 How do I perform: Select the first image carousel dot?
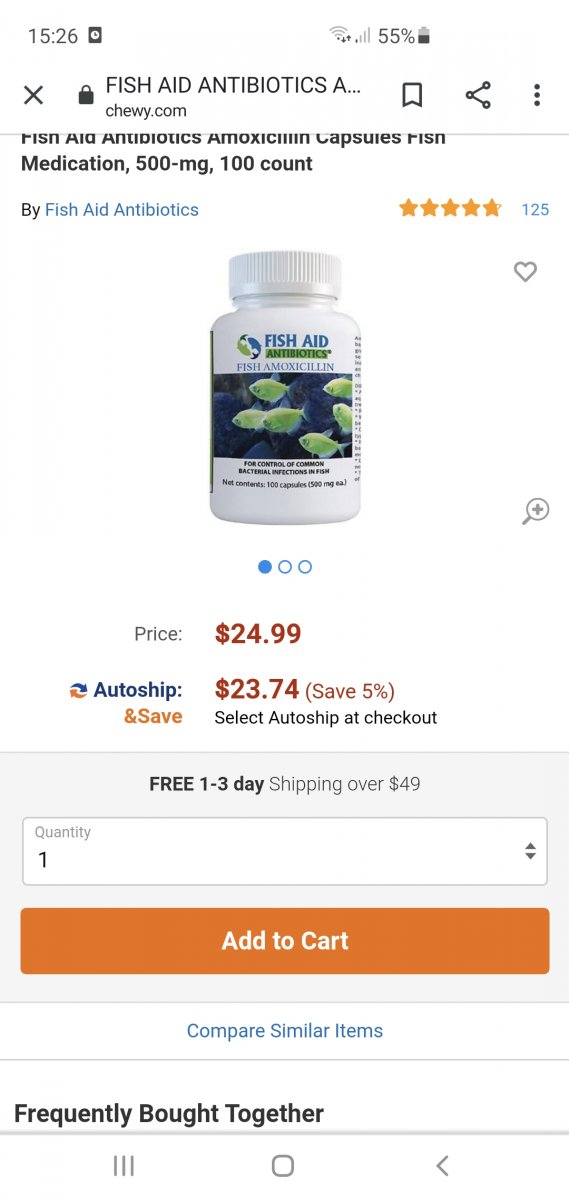(265, 567)
